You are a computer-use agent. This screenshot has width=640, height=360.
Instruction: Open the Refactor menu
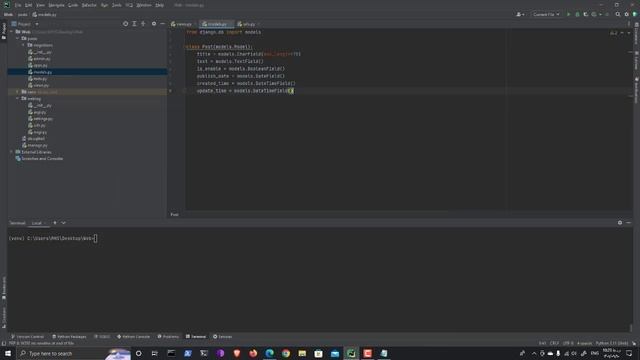click(89, 5)
